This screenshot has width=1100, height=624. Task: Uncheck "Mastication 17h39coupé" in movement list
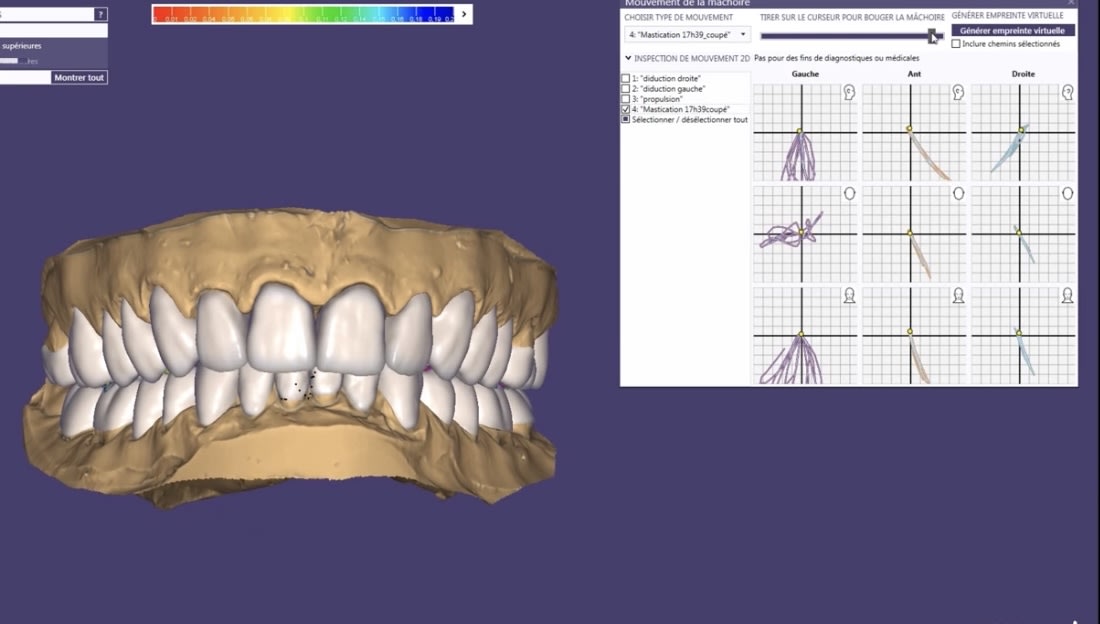tap(626, 109)
